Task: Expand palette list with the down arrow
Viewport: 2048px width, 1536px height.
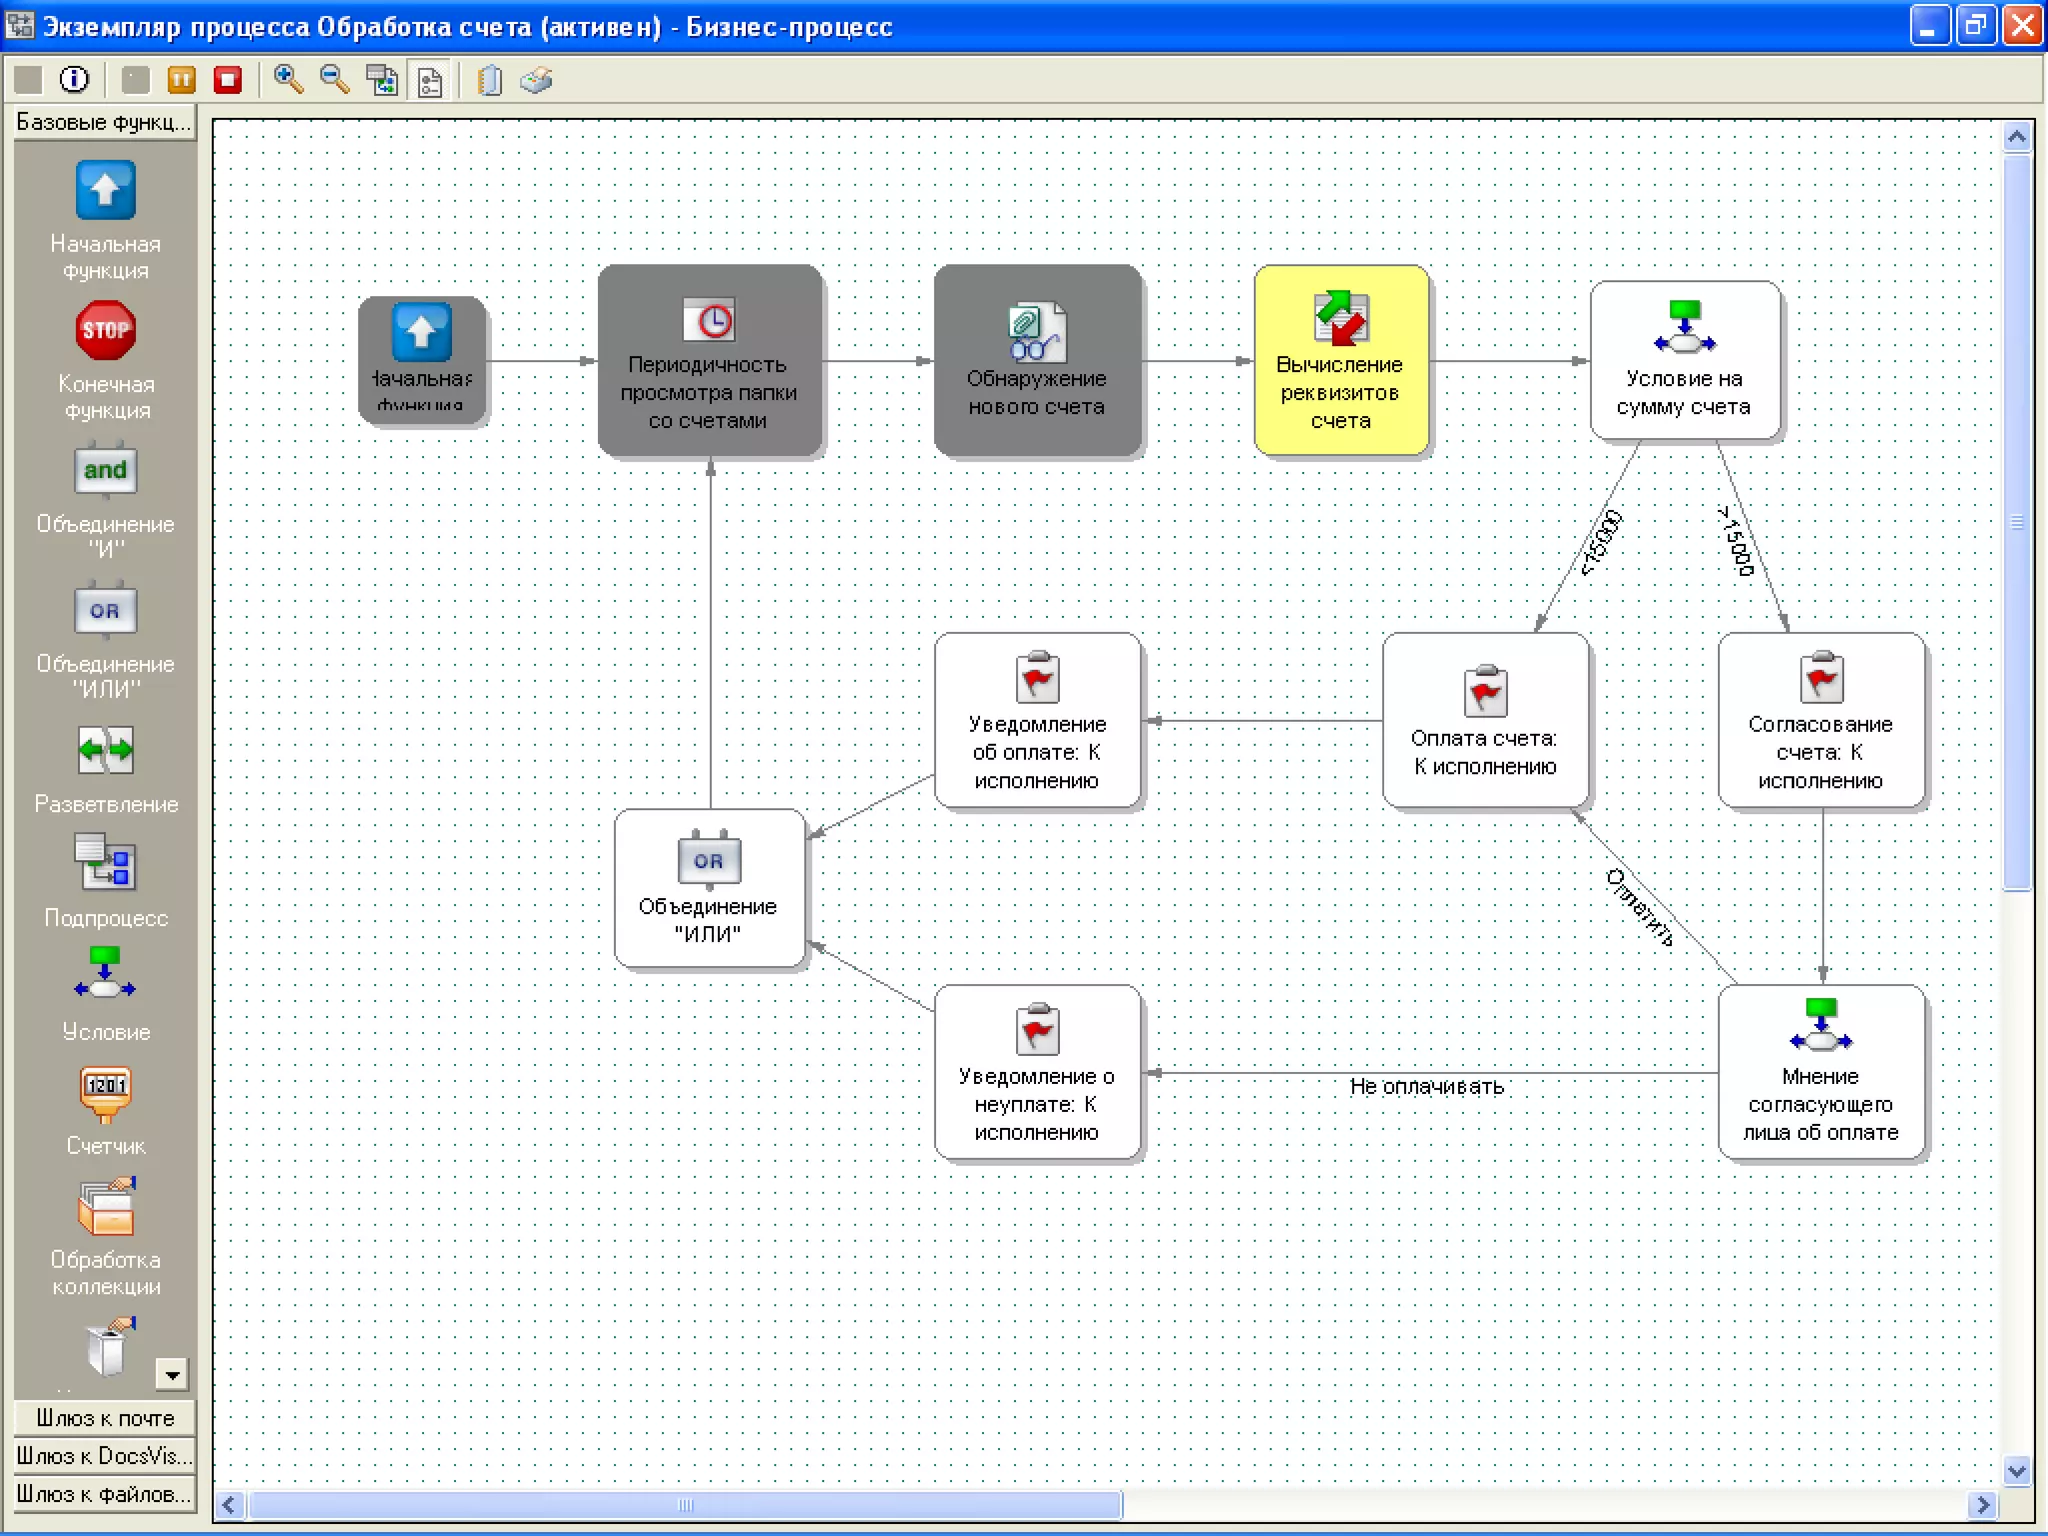Action: tap(172, 1375)
